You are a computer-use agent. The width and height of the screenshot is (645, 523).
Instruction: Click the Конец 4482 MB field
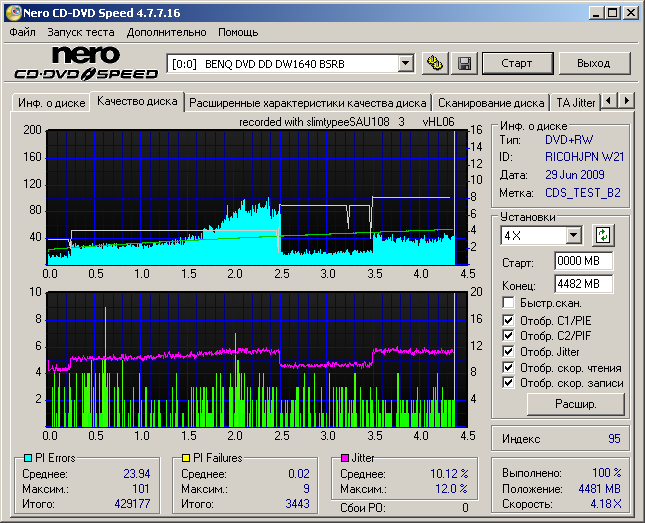pyautogui.click(x=583, y=284)
